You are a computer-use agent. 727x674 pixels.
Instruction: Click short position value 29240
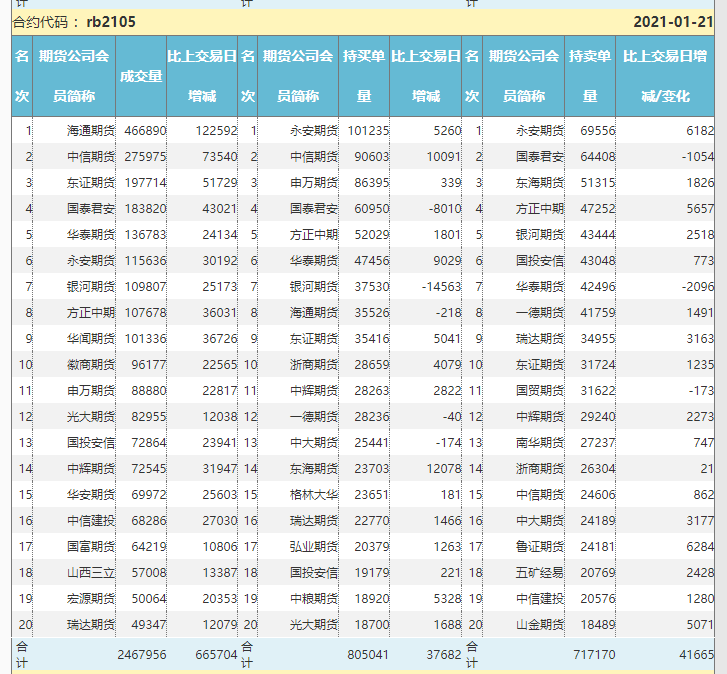(x=598, y=417)
